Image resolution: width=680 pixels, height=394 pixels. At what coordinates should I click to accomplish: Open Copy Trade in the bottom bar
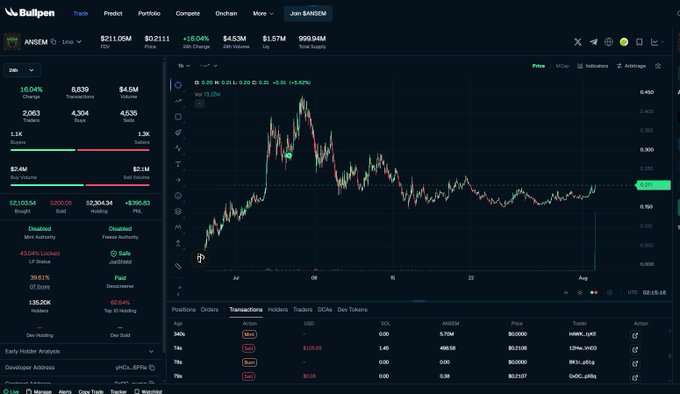point(91,391)
